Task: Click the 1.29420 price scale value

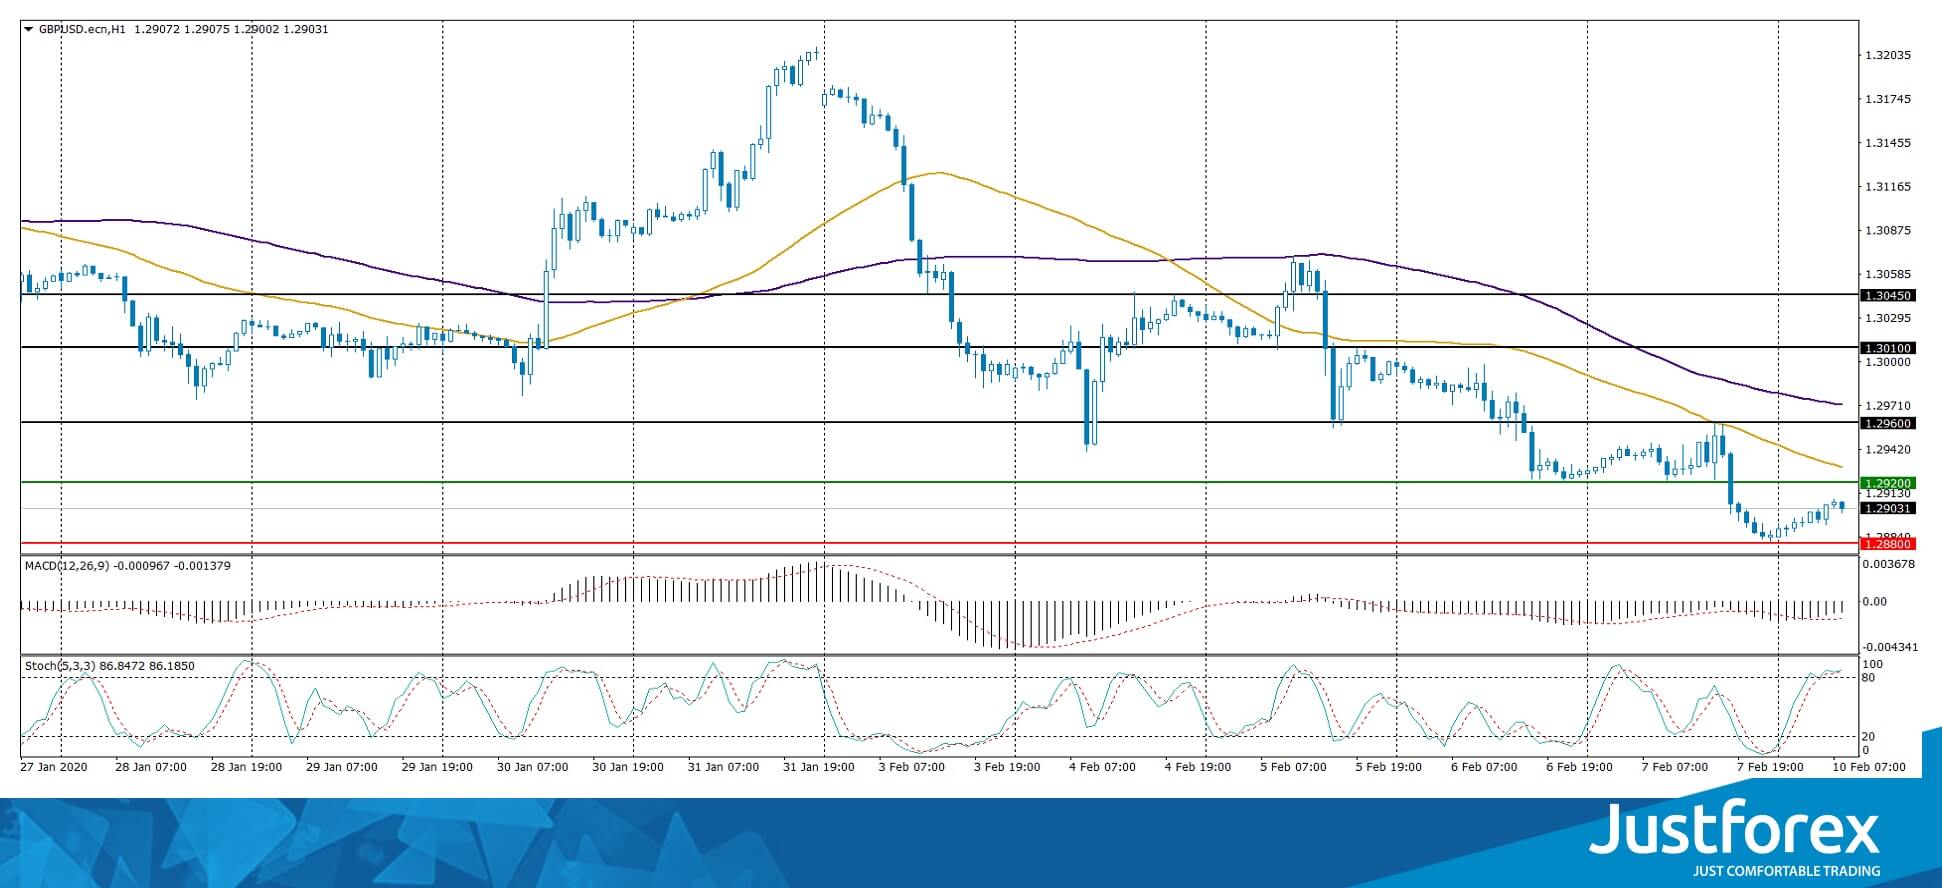Action: click(x=1889, y=450)
